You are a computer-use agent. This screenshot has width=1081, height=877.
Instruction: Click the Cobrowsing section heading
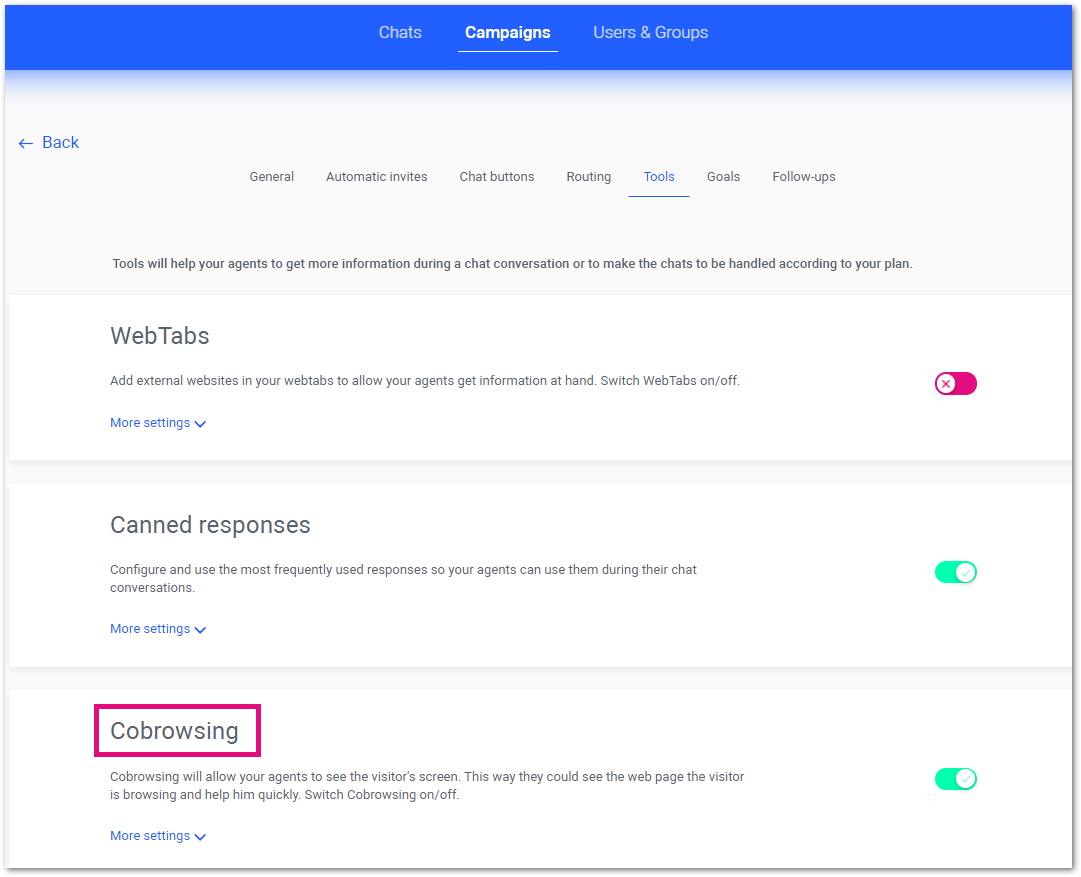coord(174,730)
